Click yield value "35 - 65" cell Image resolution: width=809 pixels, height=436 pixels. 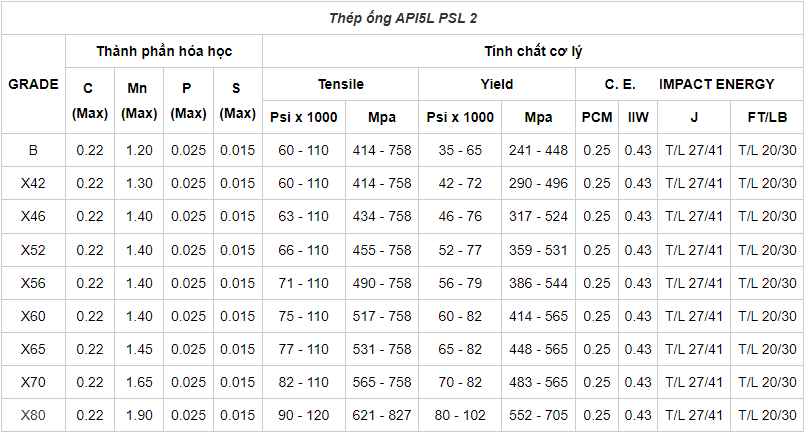point(460,150)
